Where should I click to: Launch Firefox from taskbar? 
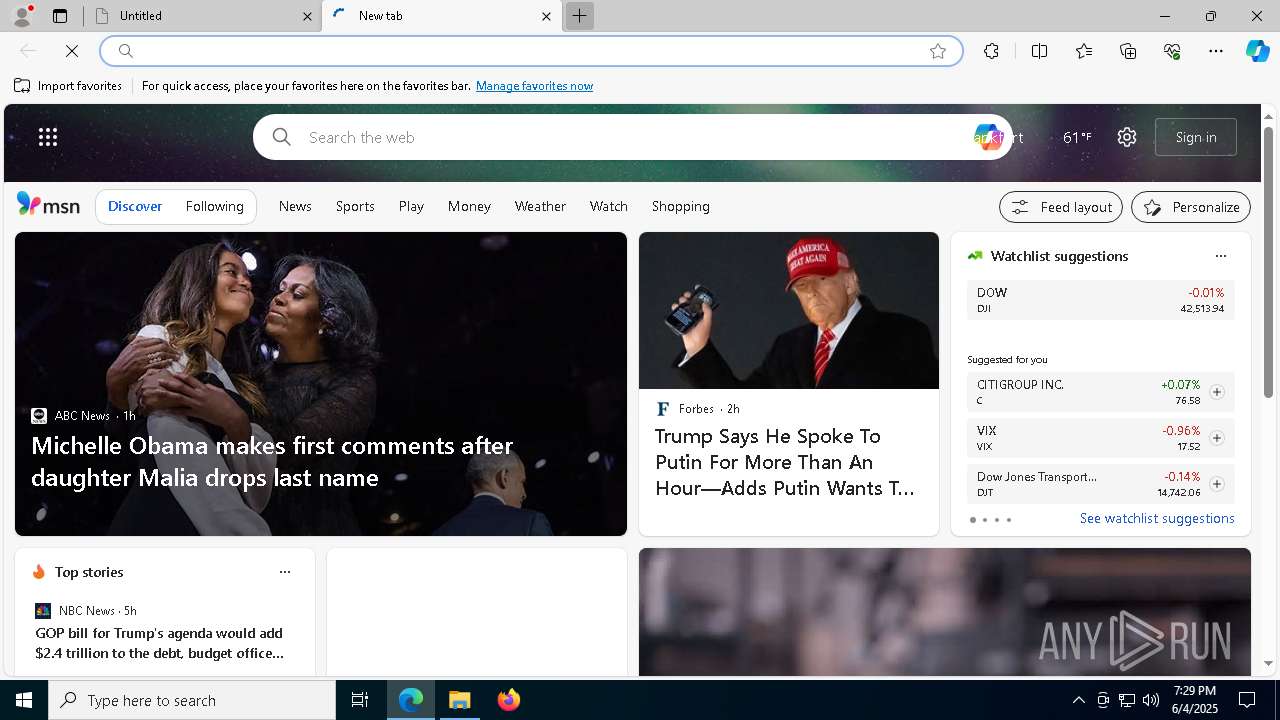[x=508, y=700]
